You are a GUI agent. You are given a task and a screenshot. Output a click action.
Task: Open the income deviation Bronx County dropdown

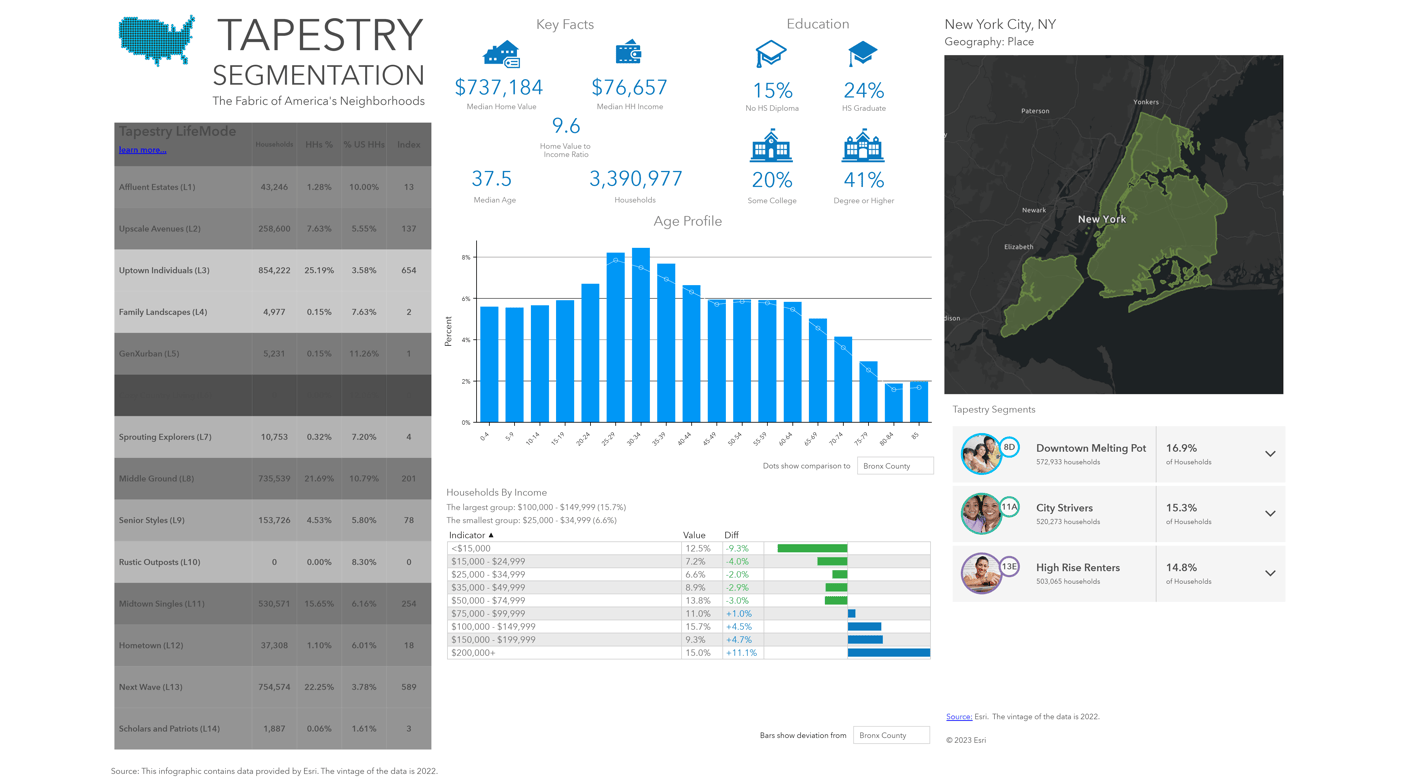click(891, 735)
